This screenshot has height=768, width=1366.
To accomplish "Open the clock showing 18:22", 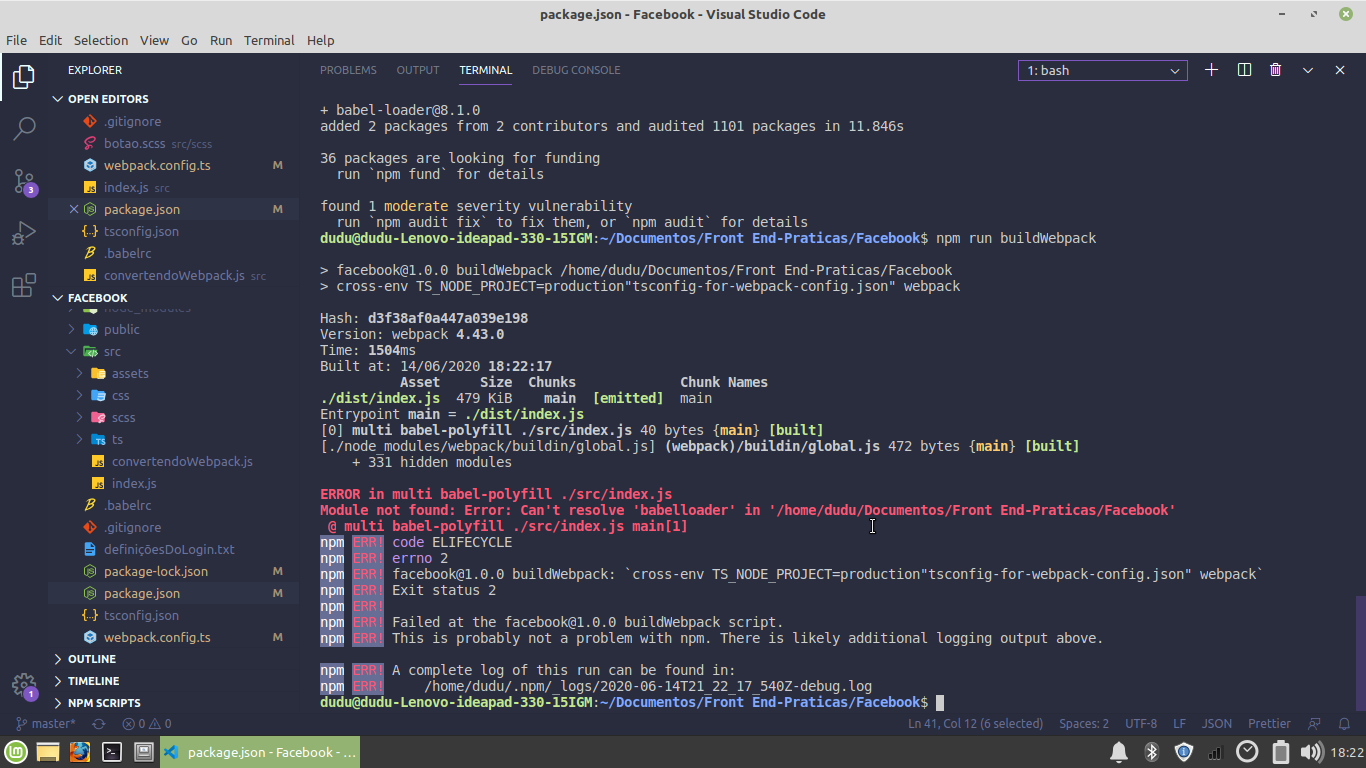I will tap(1347, 752).
